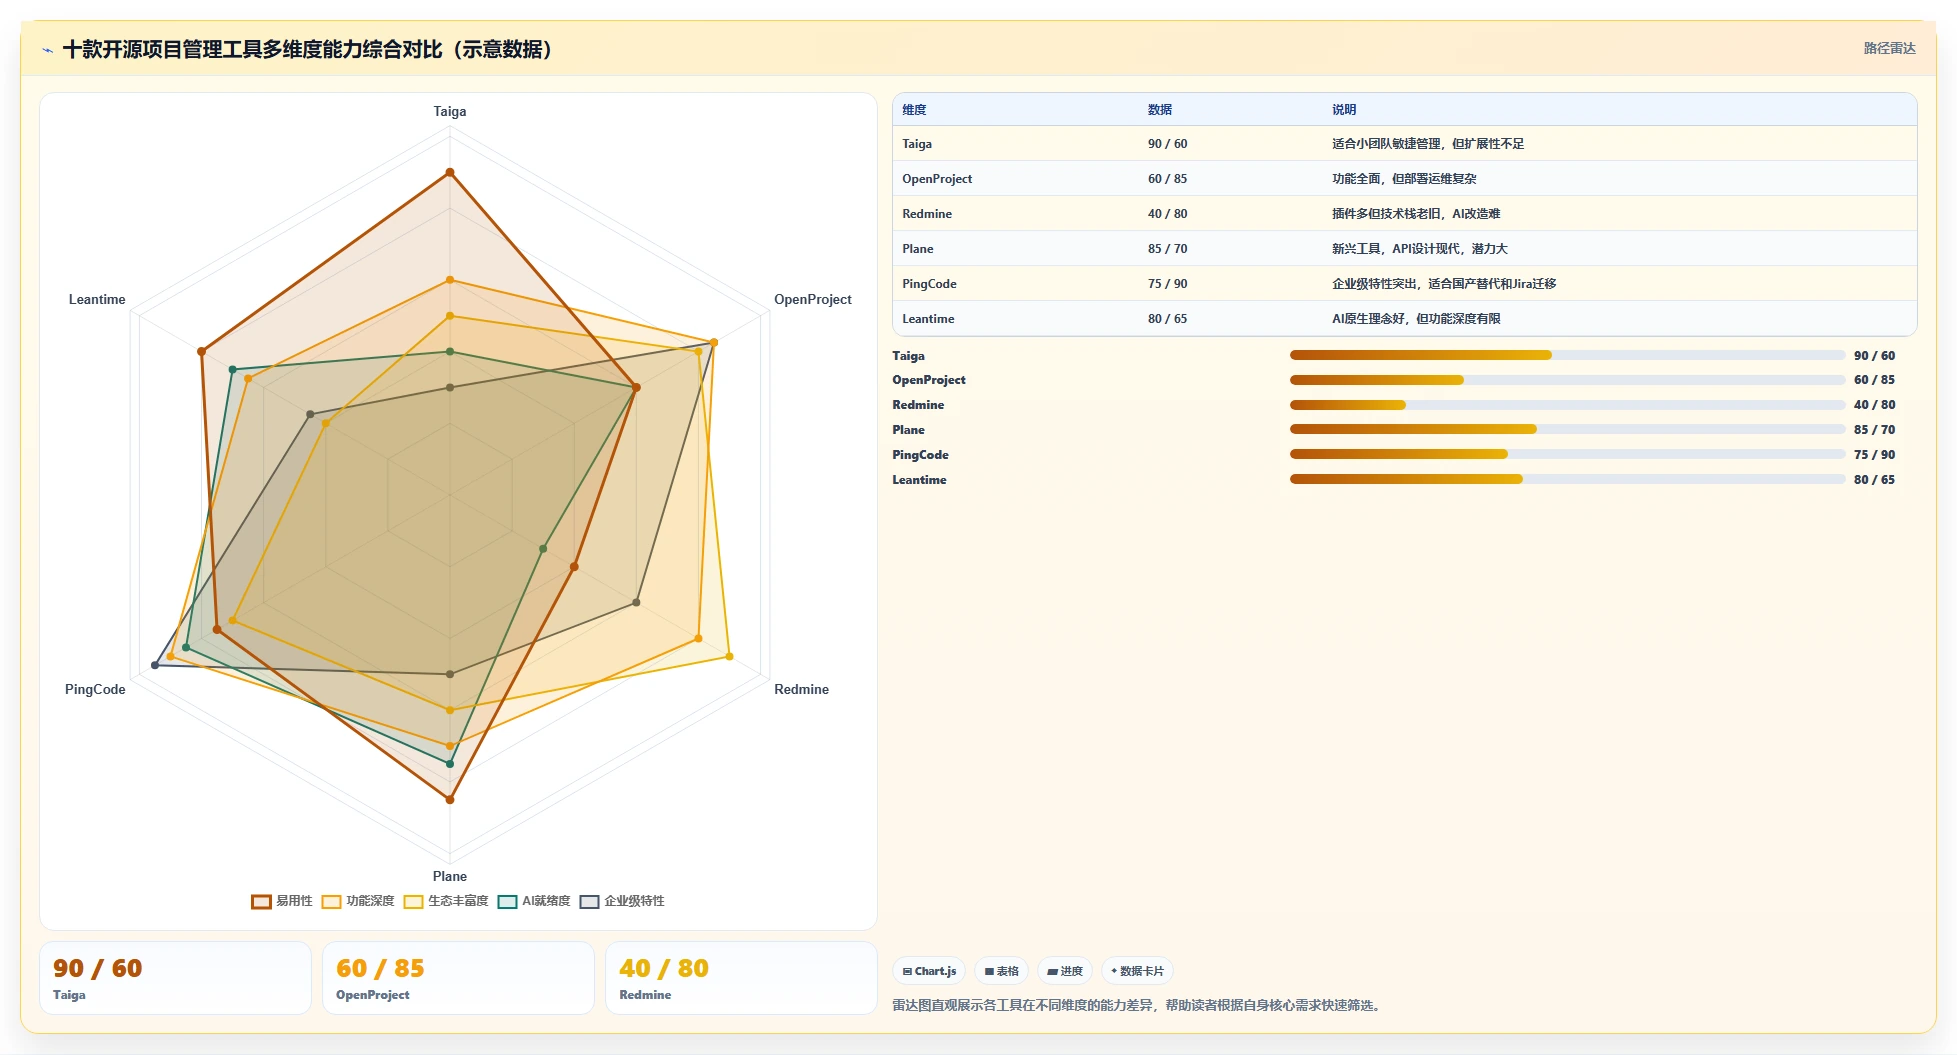This screenshot has width=1957, height=1055.
Task: Click the Leantime progress bar
Action: click(x=1567, y=479)
